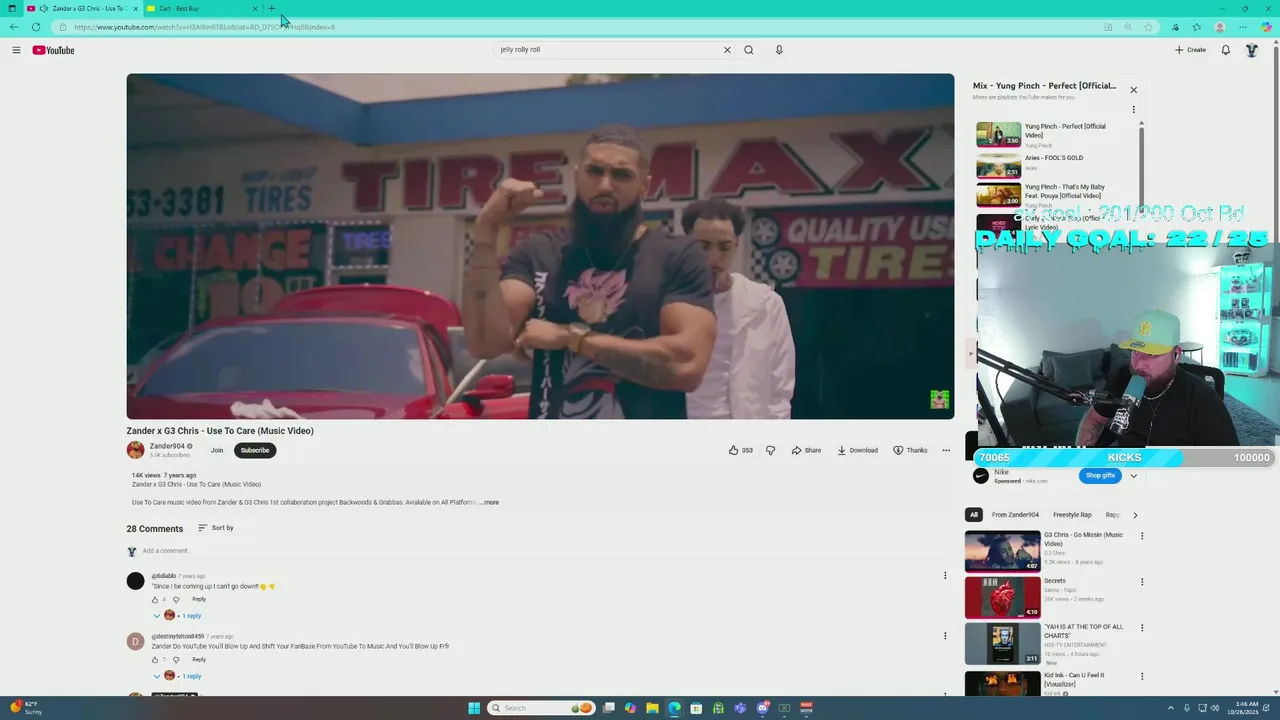Viewport: 1280px width, 720px height.
Task: Dislike the video with thumbs down
Action: tap(770, 450)
